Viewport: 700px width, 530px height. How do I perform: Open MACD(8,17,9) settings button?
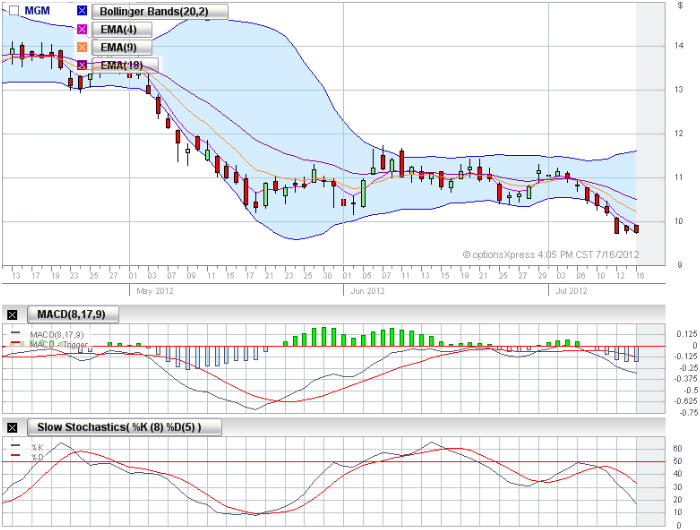tap(73, 314)
